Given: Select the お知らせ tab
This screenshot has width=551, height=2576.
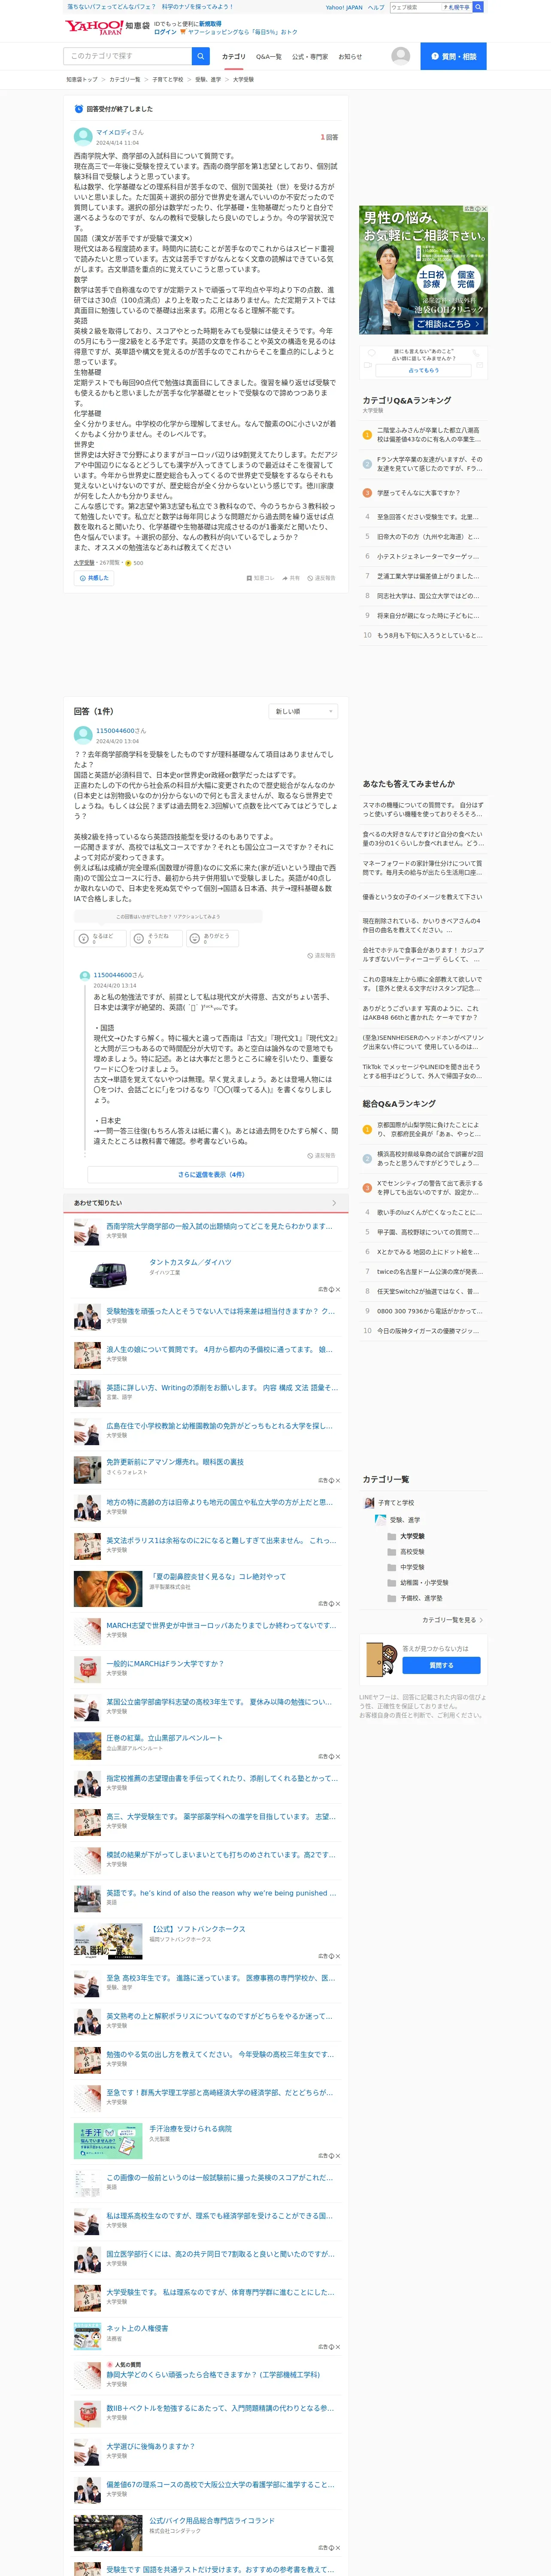Looking at the screenshot, I should coord(350,57).
